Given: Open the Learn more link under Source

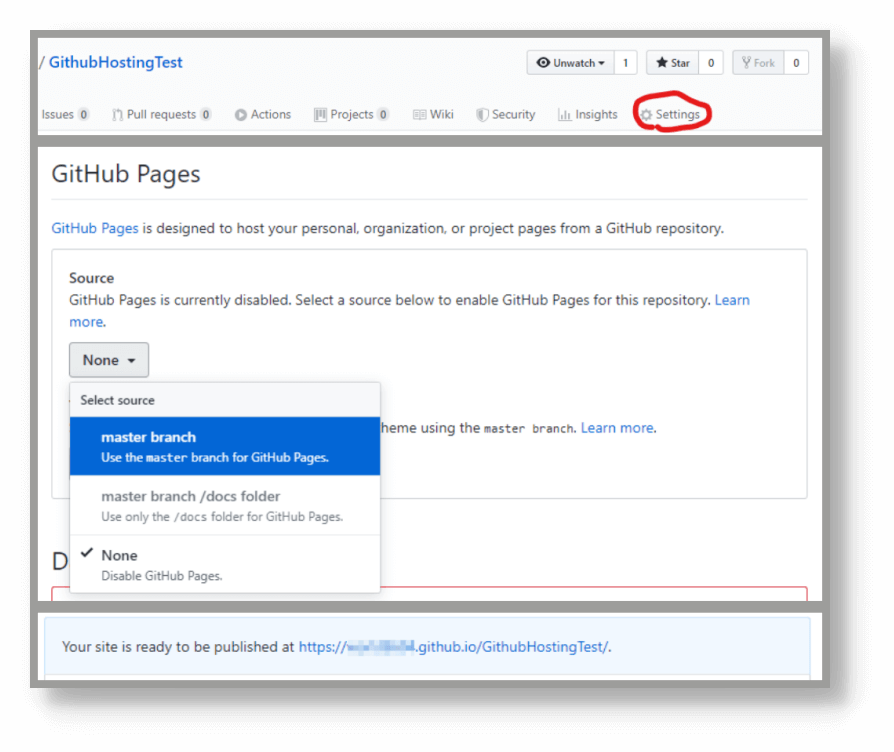Looking at the screenshot, I should pos(732,300).
